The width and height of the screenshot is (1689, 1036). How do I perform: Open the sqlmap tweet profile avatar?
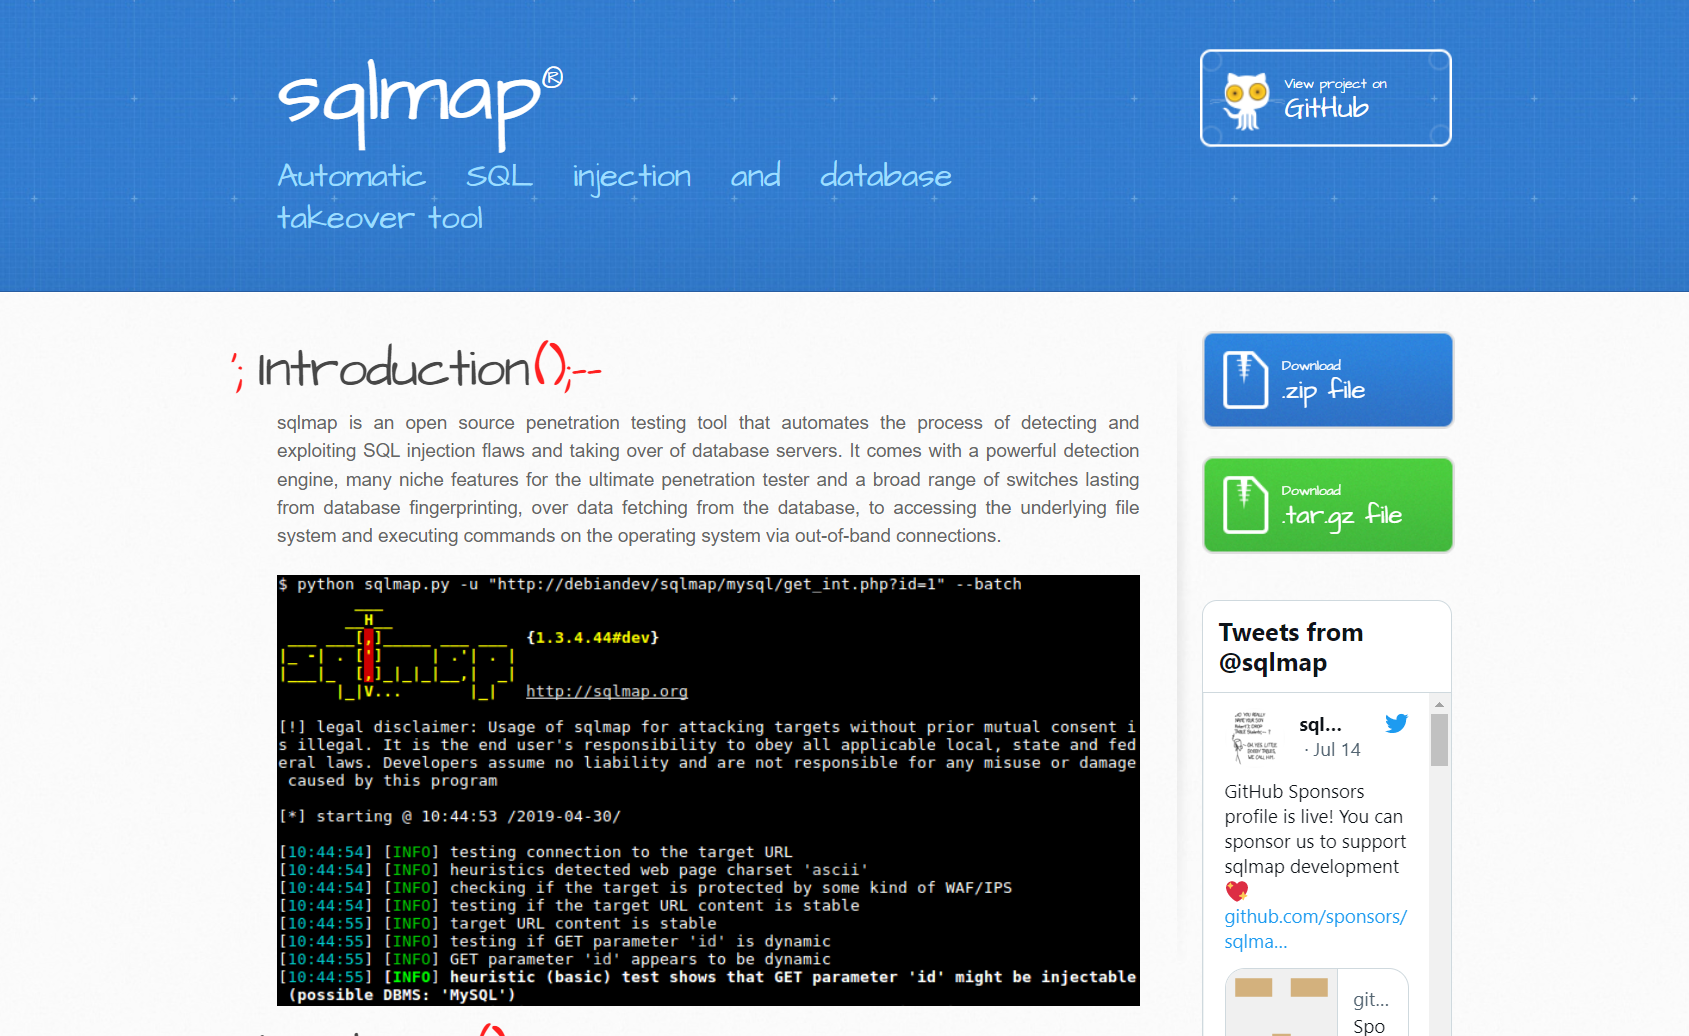pyautogui.click(x=1254, y=737)
